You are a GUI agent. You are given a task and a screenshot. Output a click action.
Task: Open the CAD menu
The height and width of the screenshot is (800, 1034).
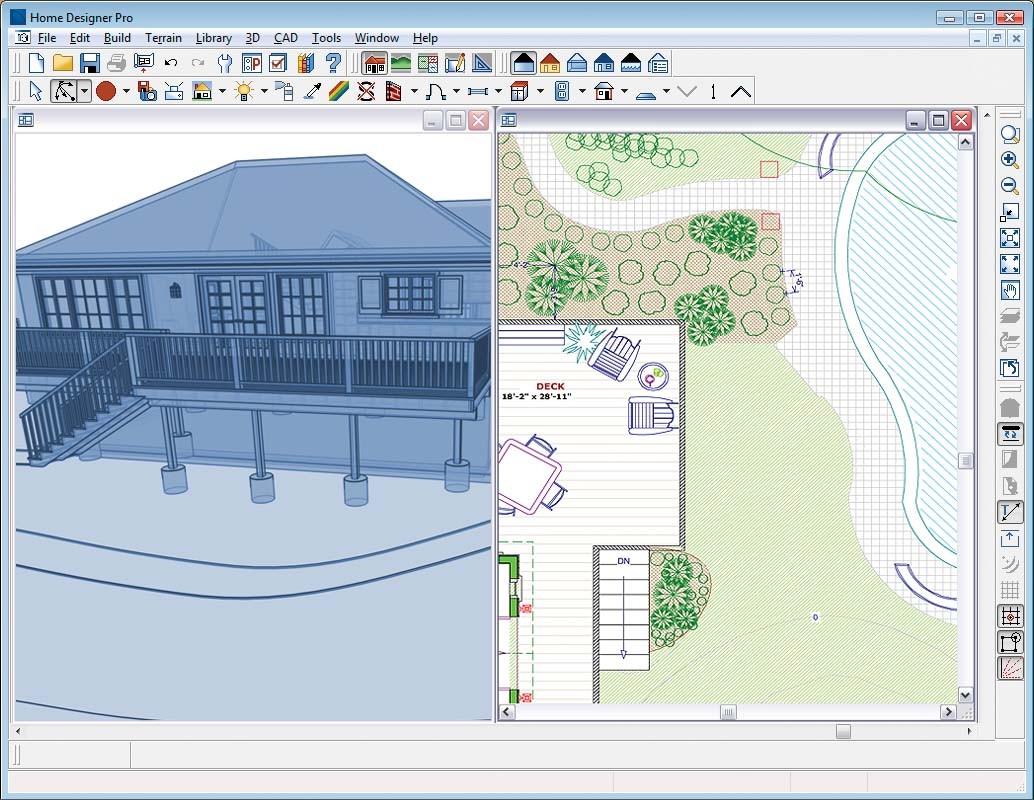coord(286,38)
